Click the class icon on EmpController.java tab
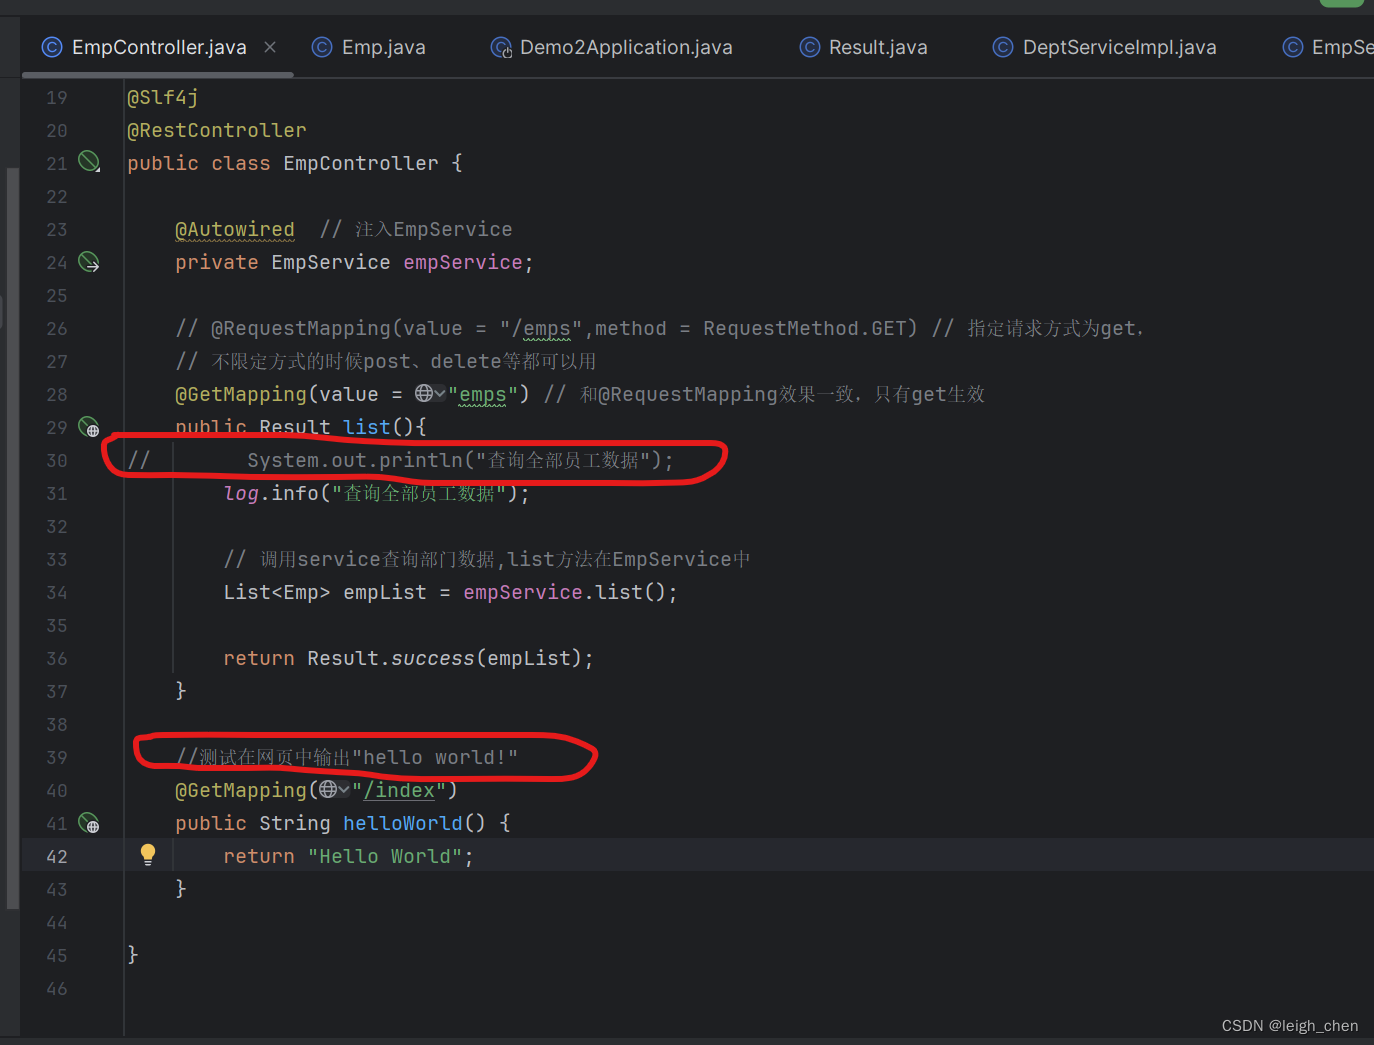Viewport: 1374px width, 1045px height. click(52, 47)
